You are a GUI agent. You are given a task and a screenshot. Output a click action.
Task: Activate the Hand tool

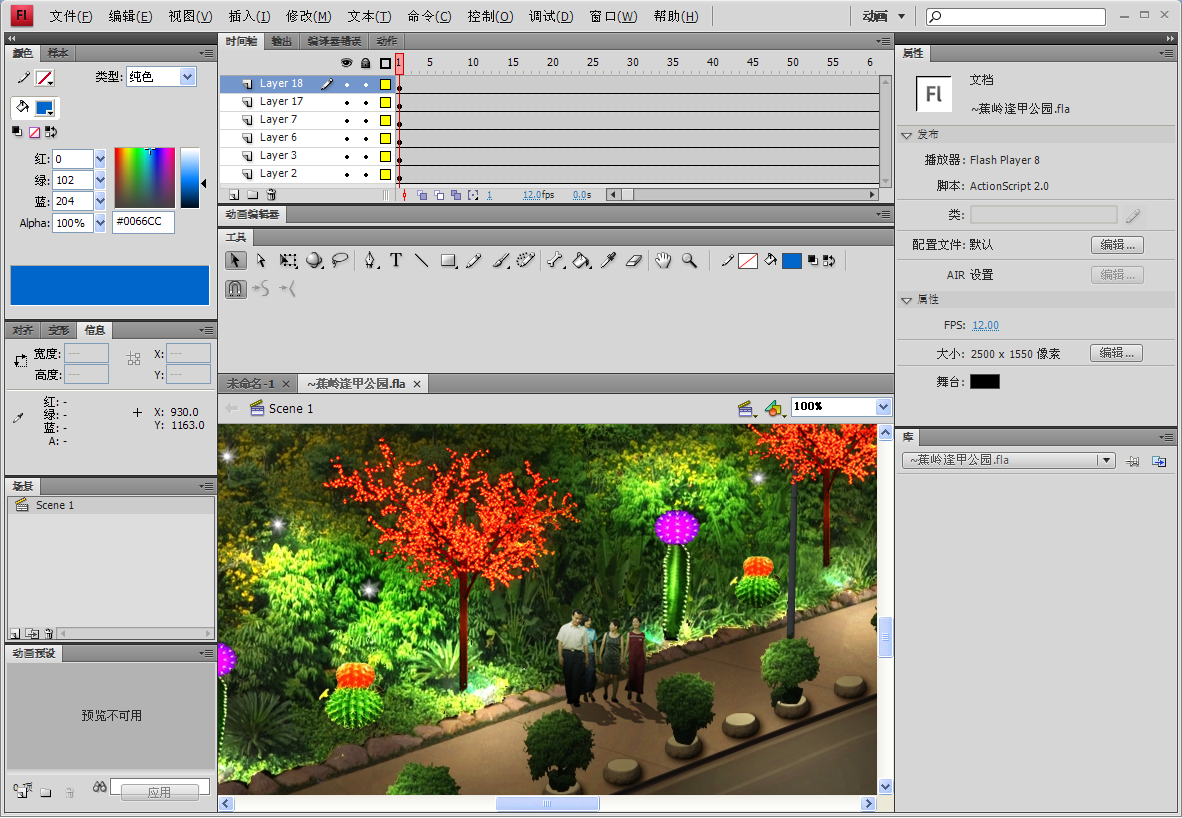click(663, 261)
